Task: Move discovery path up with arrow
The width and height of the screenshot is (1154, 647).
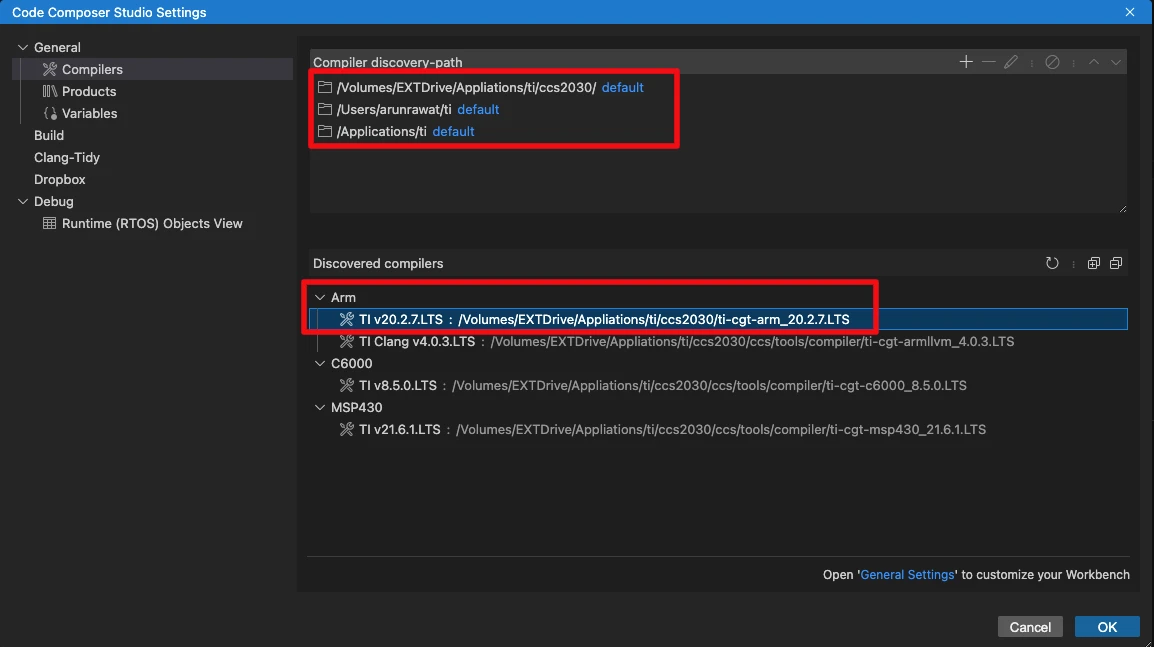Action: pyautogui.click(x=1094, y=62)
